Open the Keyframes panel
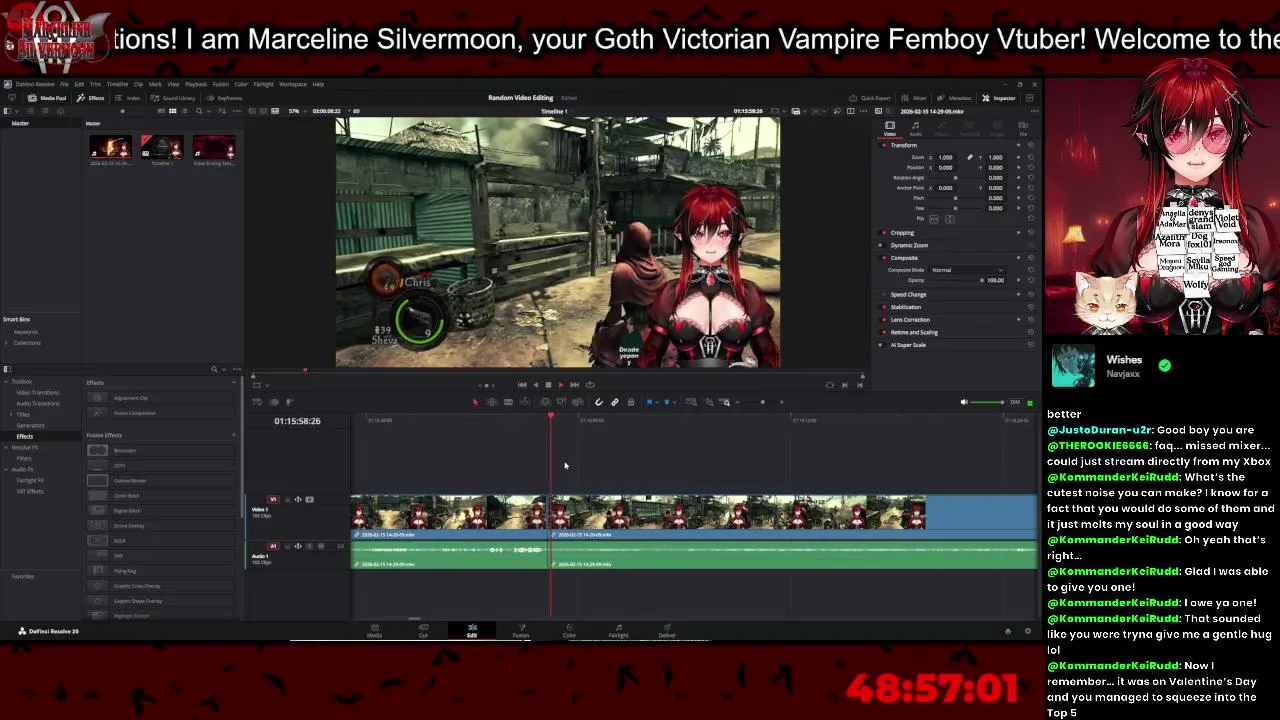The width and height of the screenshot is (1280, 720). (226, 98)
